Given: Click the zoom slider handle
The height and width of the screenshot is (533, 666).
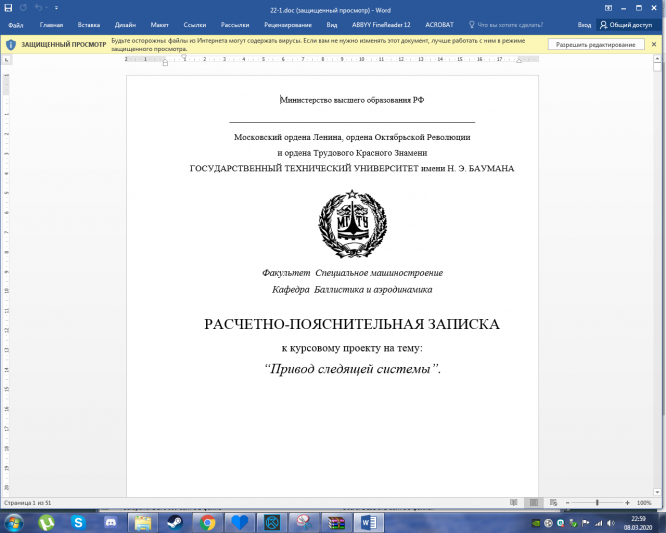Looking at the screenshot, I should coord(597,503).
